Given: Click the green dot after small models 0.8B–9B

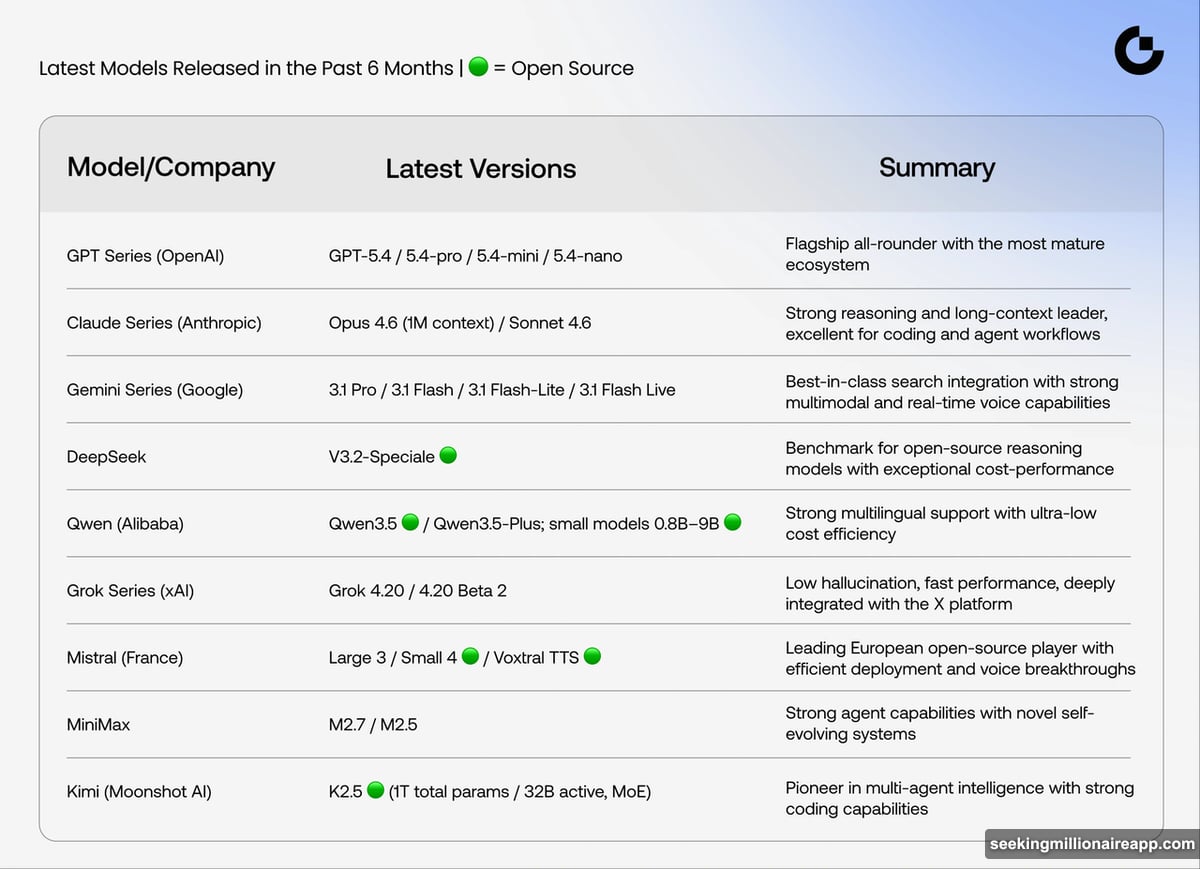Looking at the screenshot, I should (732, 523).
